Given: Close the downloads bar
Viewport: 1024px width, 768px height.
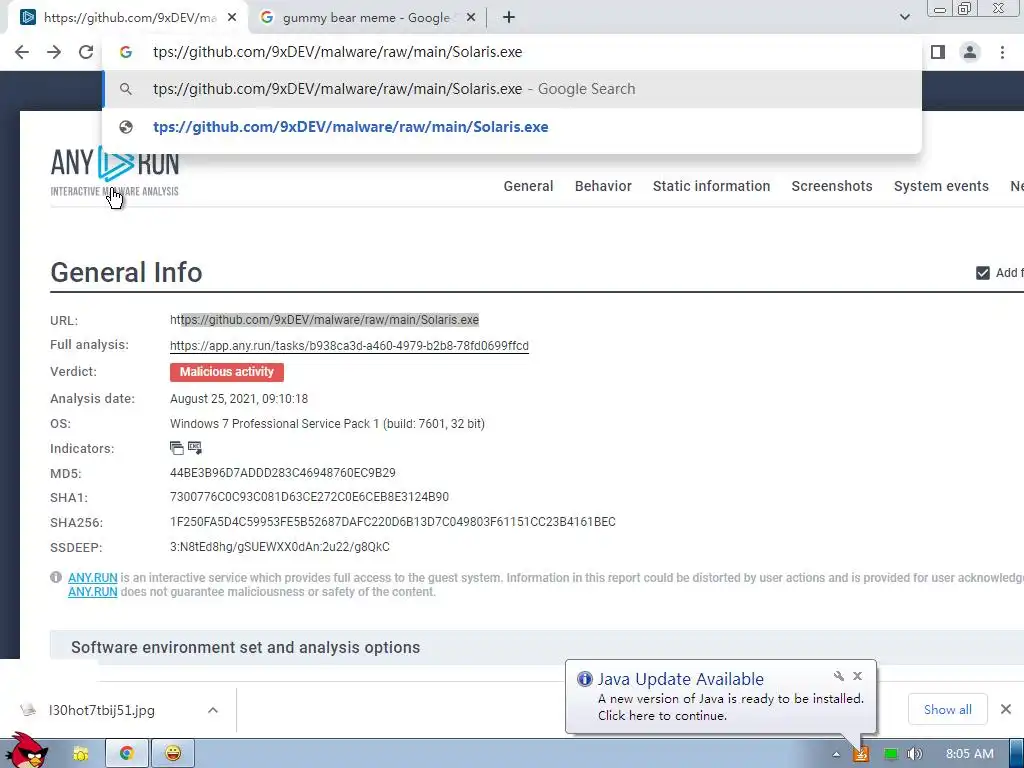Looking at the screenshot, I should tap(1006, 709).
